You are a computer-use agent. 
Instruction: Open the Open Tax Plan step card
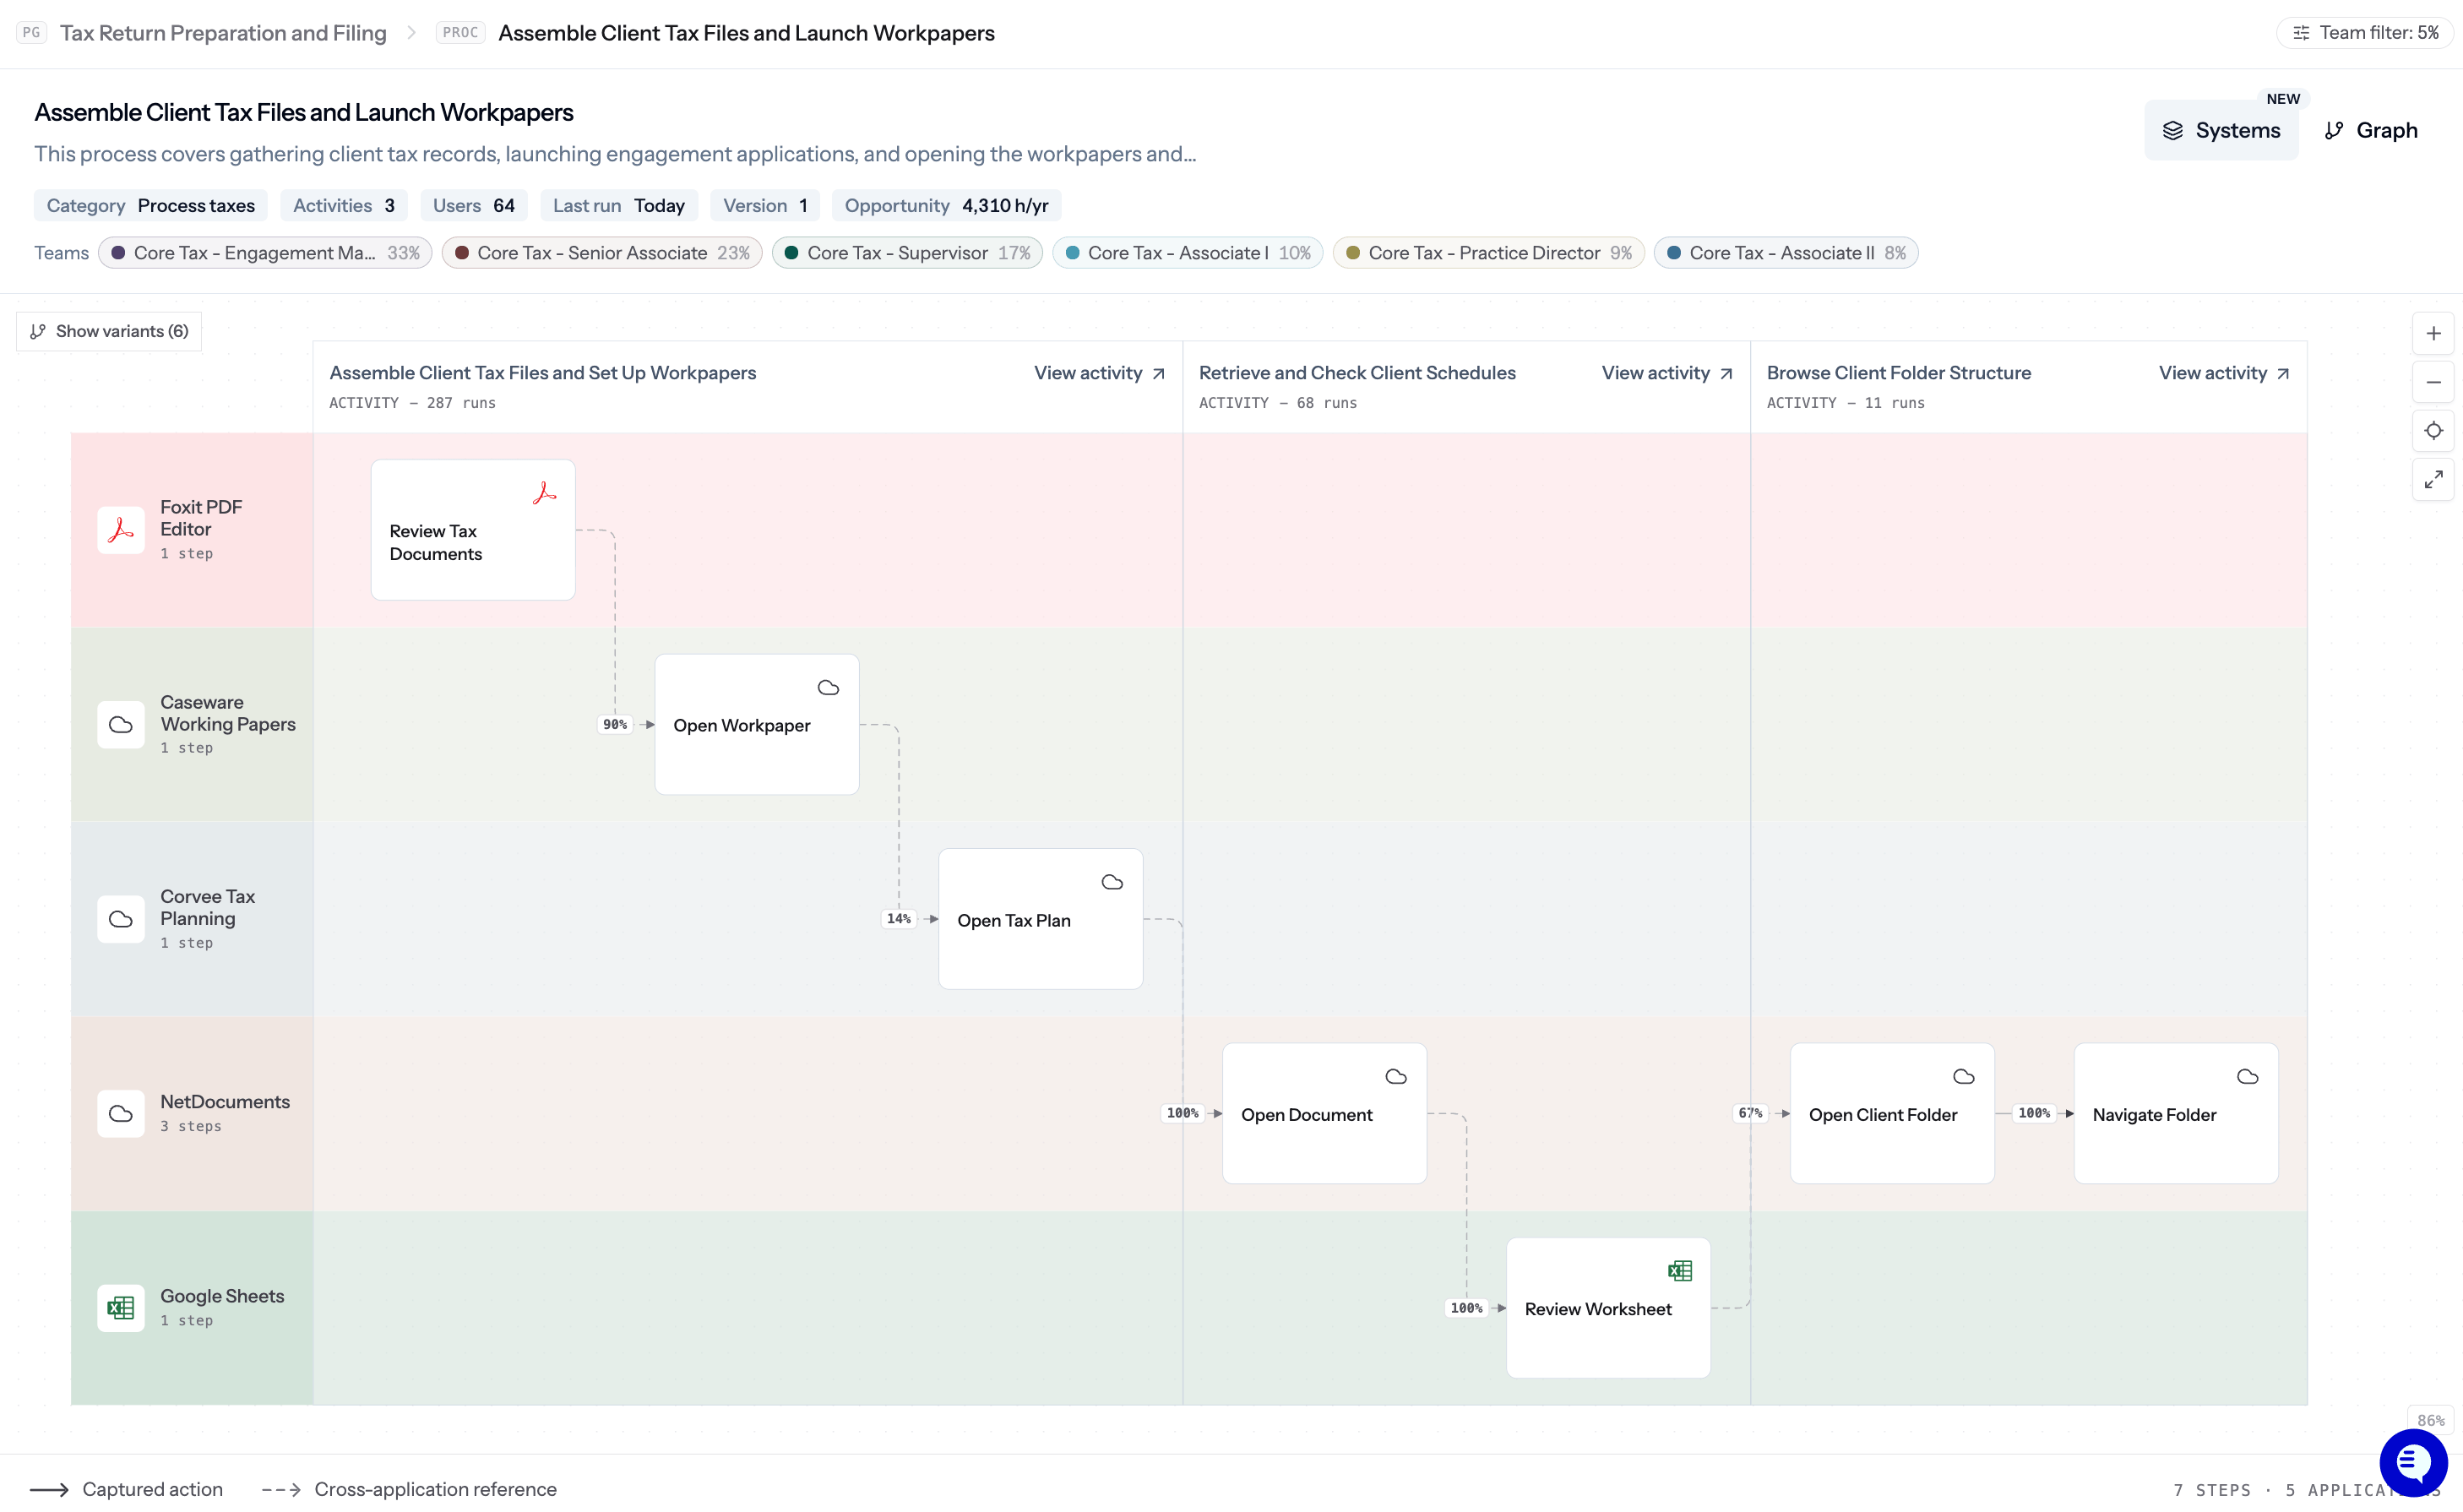1041,919
